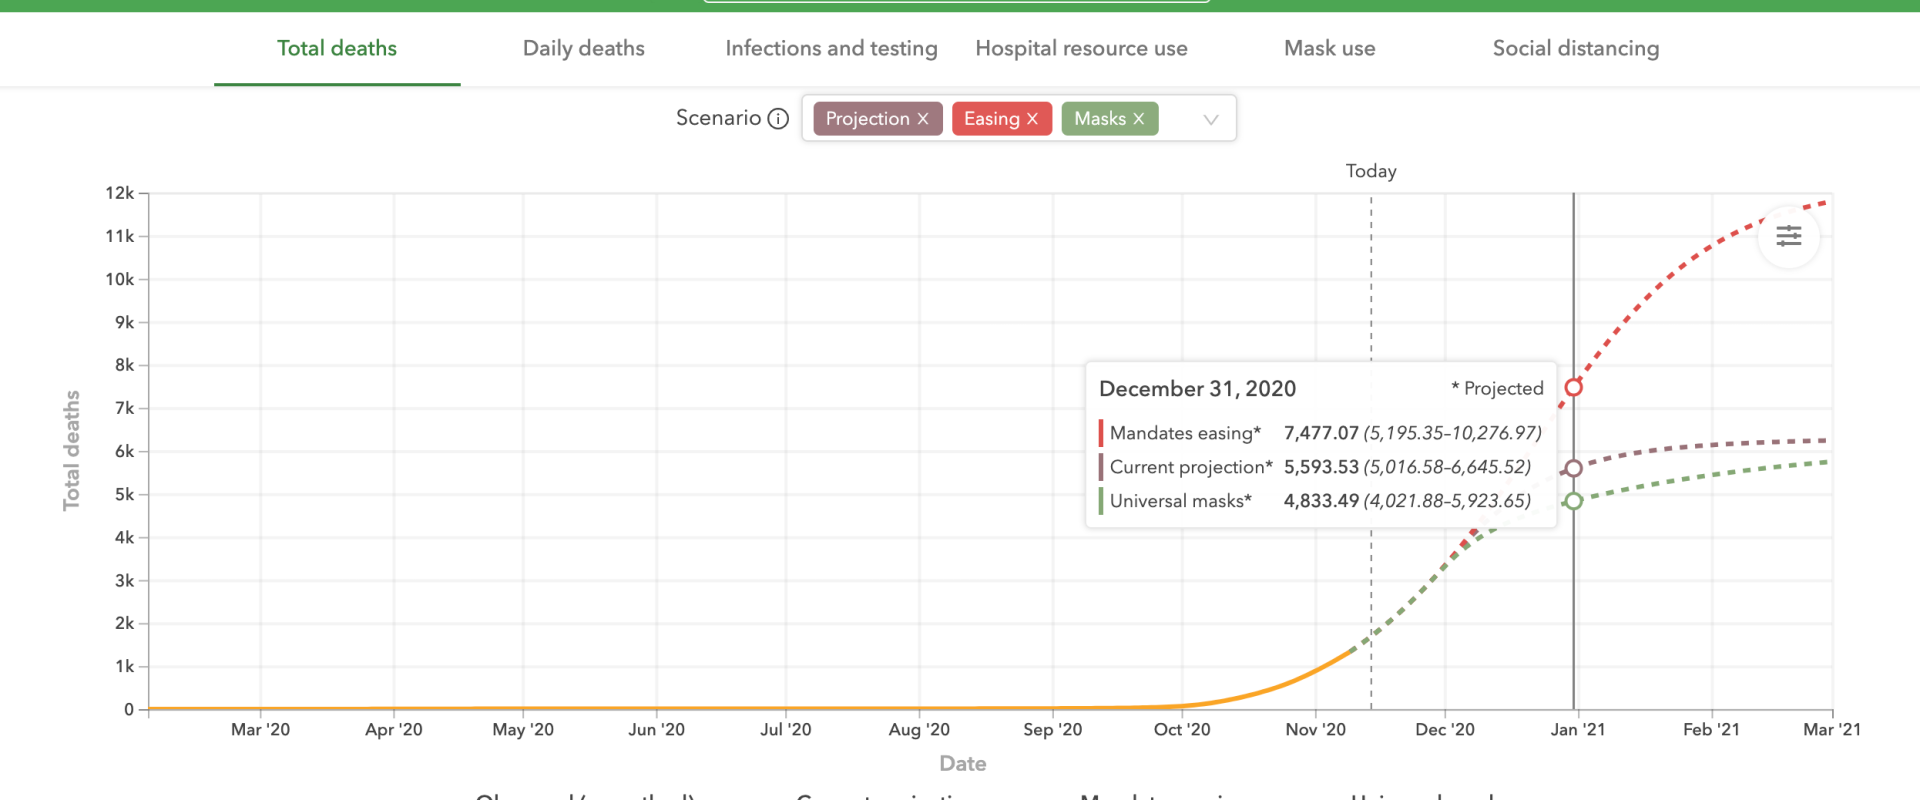
Task: Click the Easing scenario tag label
Action: (x=991, y=119)
